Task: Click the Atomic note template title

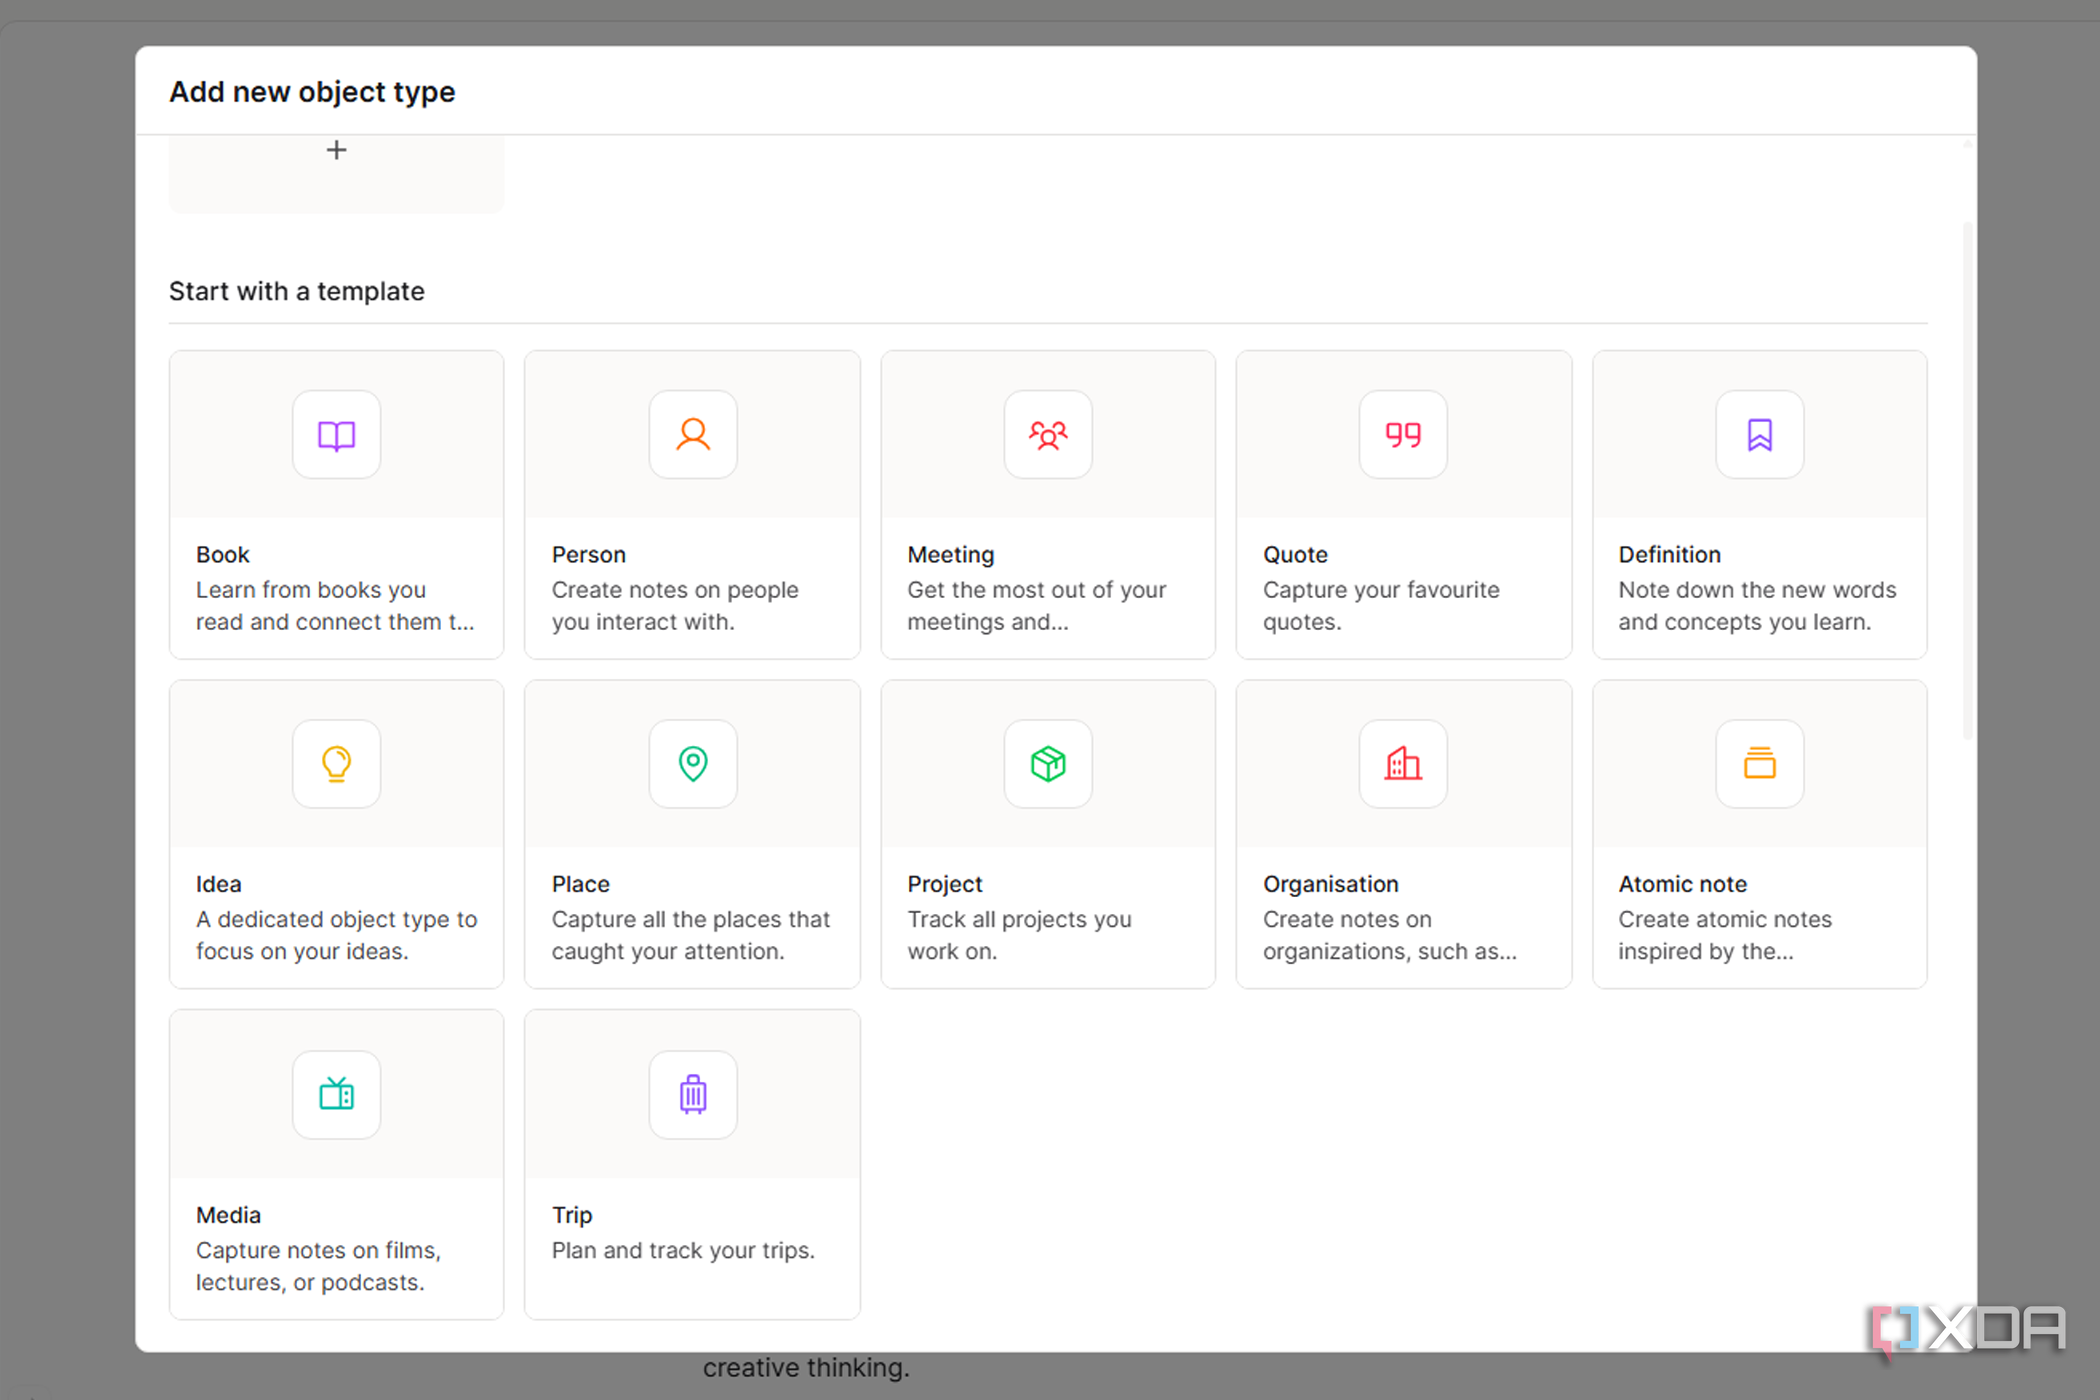Action: click(x=1682, y=884)
